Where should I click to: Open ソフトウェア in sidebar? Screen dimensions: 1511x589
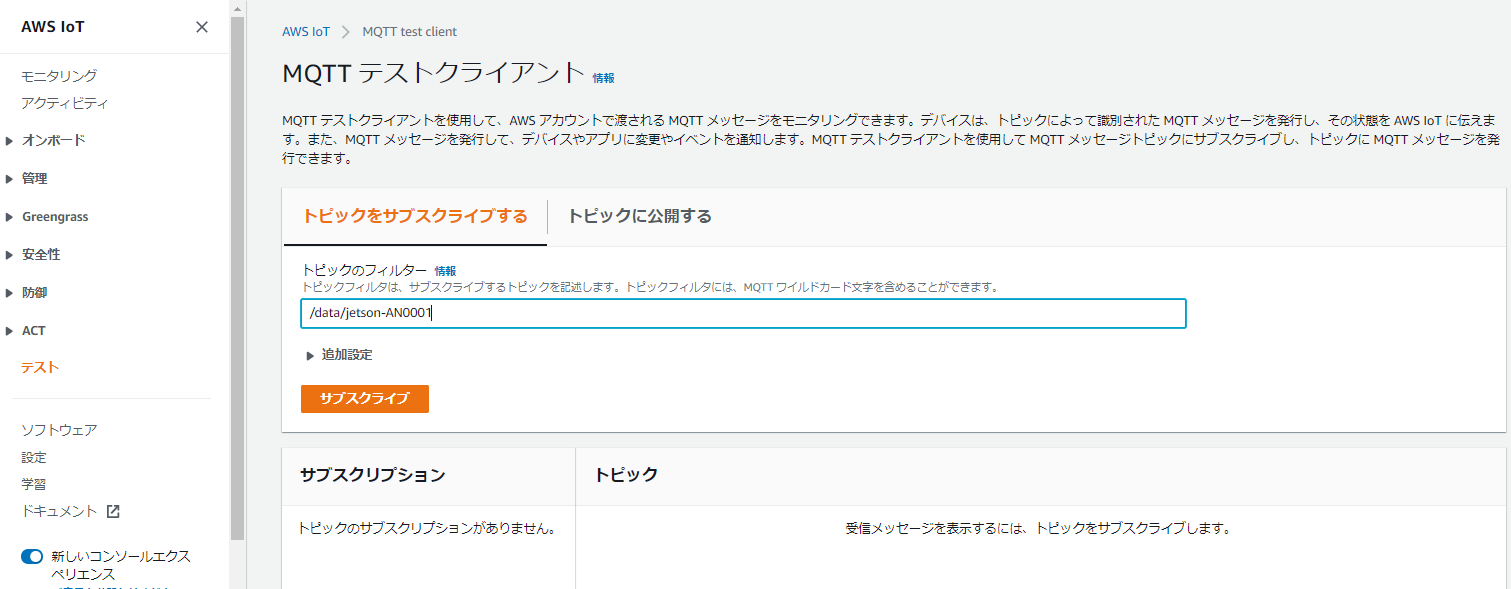(59, 430)
